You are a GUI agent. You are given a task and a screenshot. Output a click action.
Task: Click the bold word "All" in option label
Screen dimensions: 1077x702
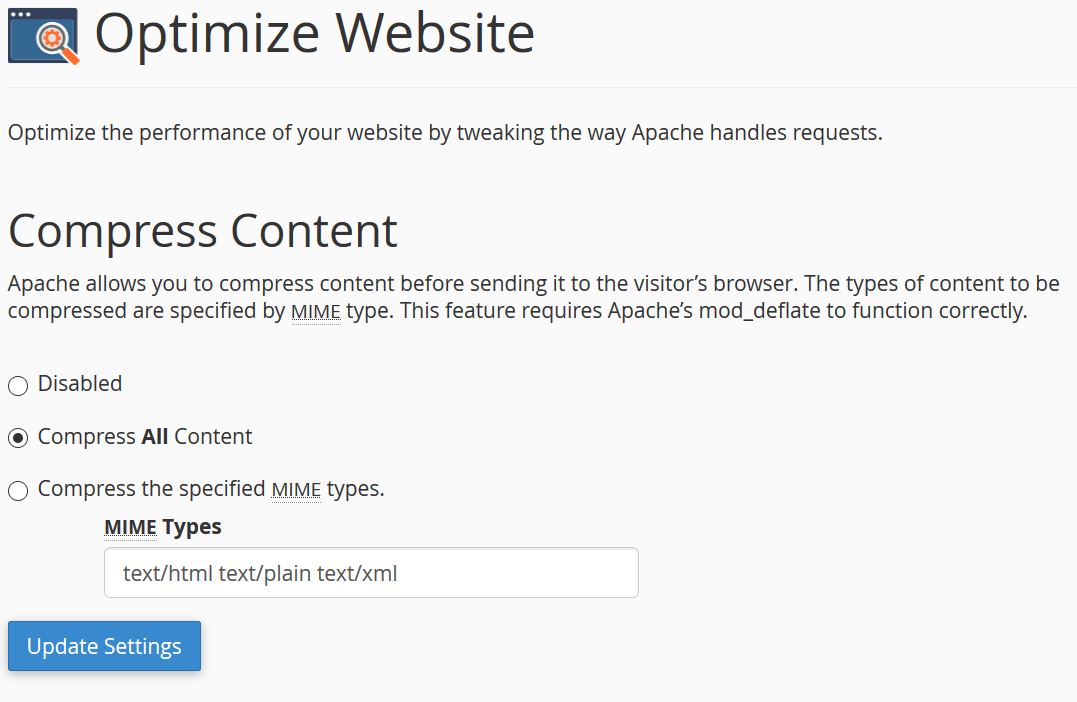[x=155, y=437]
